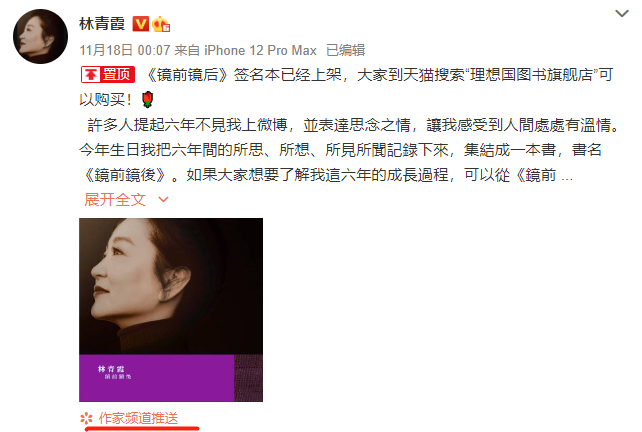Click the text line starting 今年生日我把六年間
Viewport: 642px width, 432px height.
[x=340, y=150]
